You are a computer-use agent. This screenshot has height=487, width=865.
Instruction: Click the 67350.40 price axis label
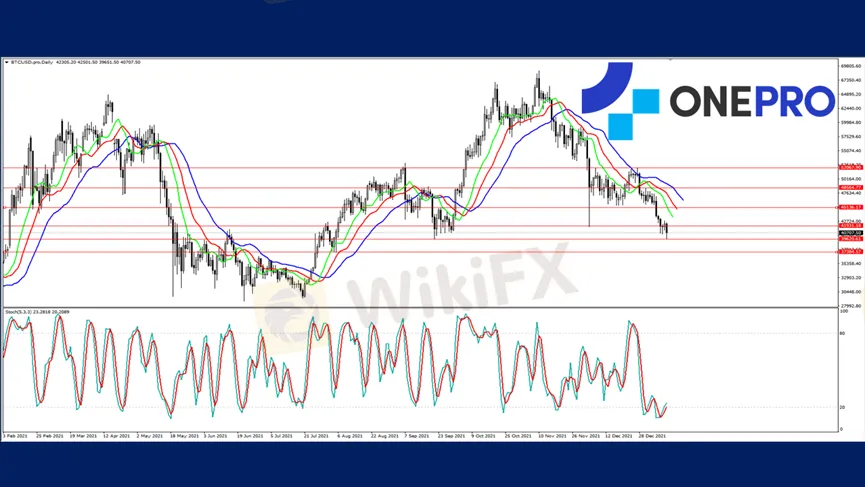click(x=851, y=80)
